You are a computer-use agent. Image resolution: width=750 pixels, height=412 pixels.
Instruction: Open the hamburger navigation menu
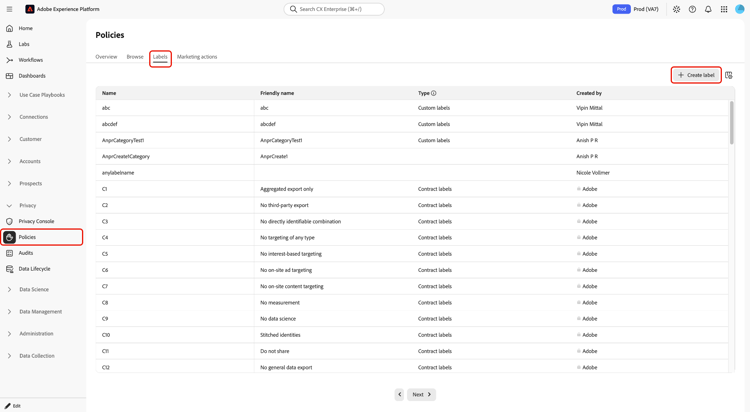(9, 9)
